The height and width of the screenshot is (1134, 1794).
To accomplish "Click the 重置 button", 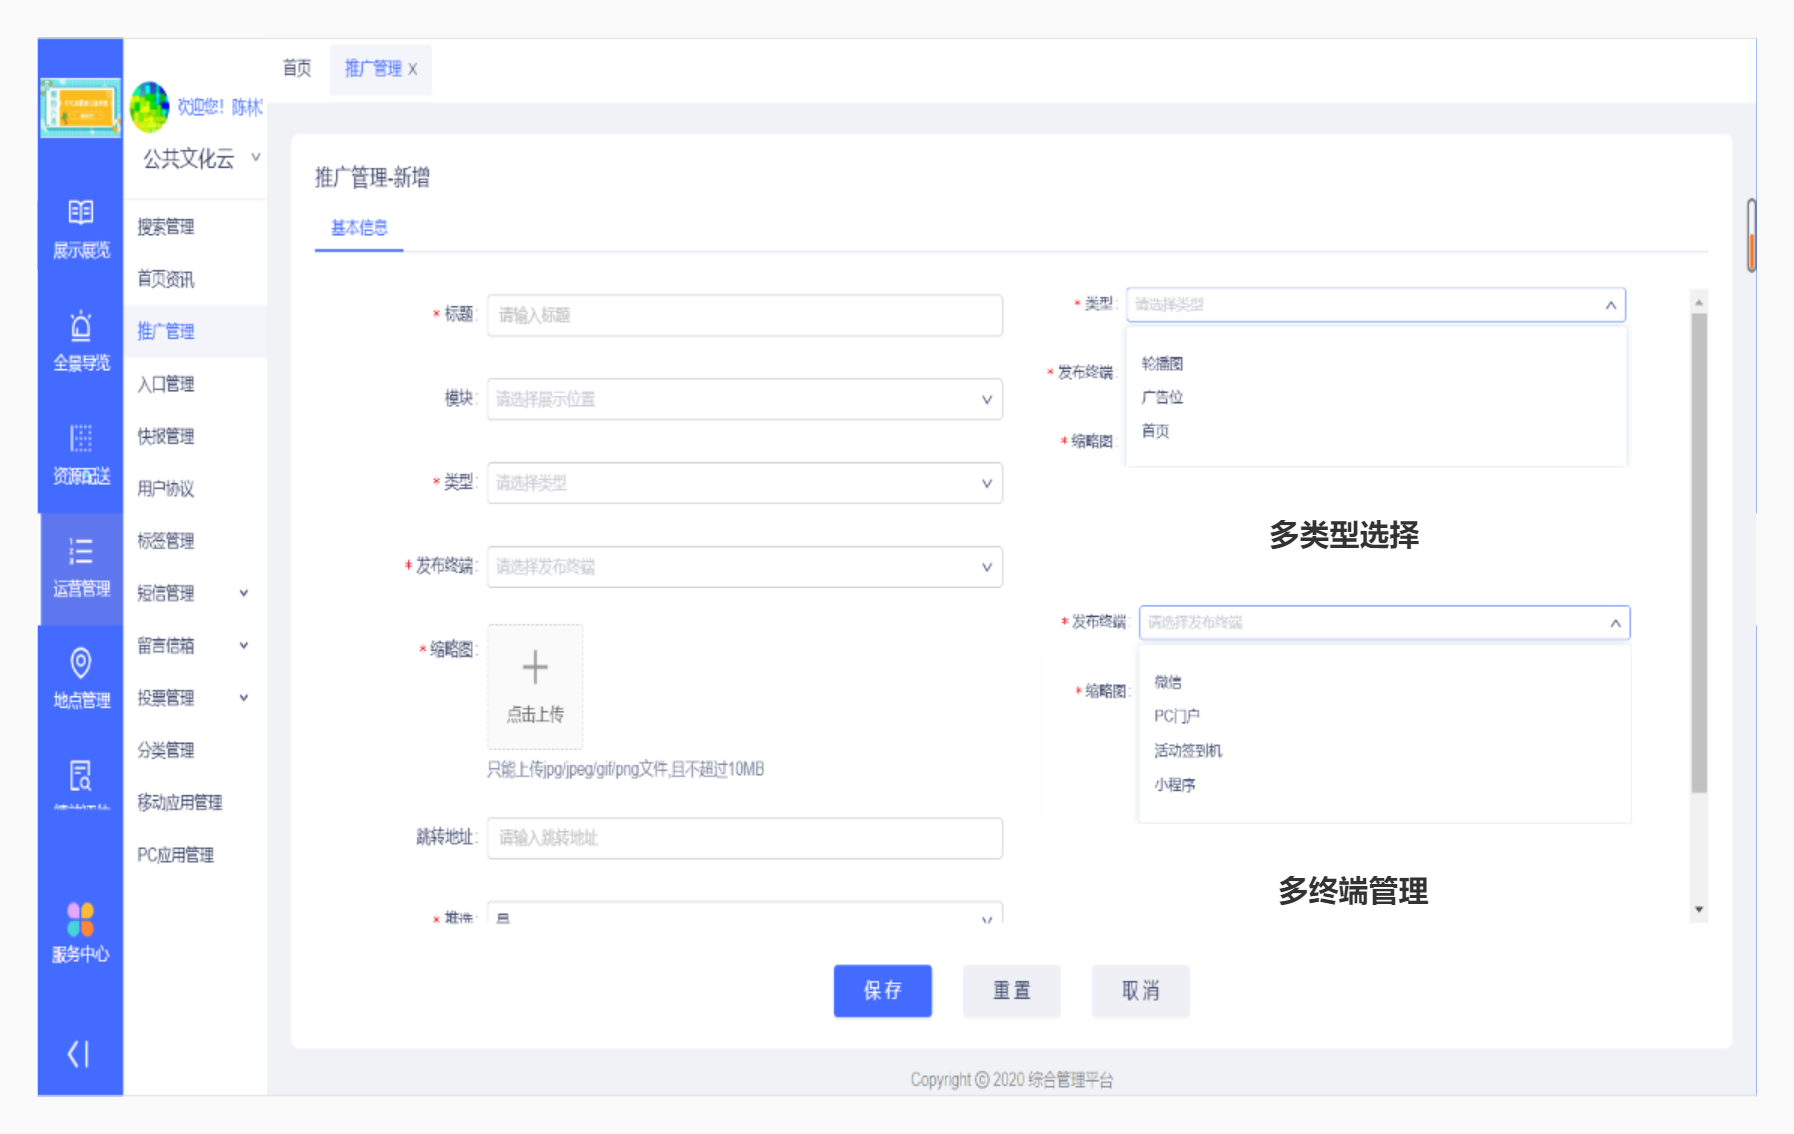I will point(1012,991).
